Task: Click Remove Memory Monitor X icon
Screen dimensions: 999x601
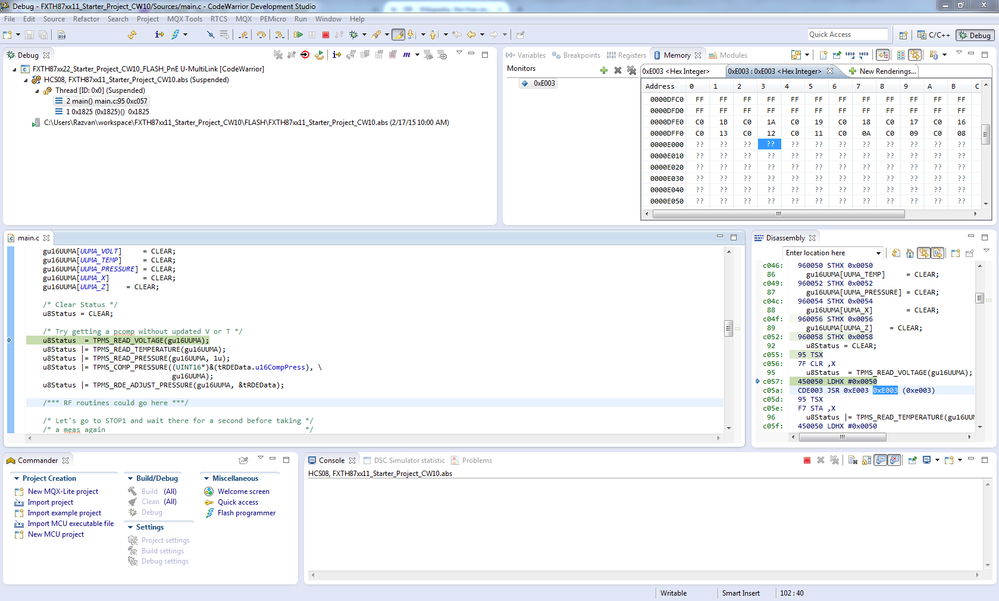Action: (x=617, y=70)
